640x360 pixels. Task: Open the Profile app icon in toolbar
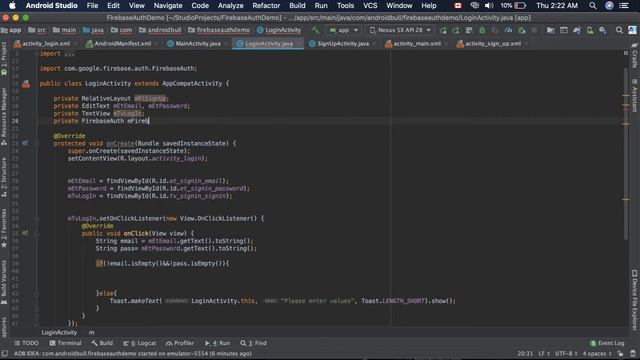pos(508,30)
